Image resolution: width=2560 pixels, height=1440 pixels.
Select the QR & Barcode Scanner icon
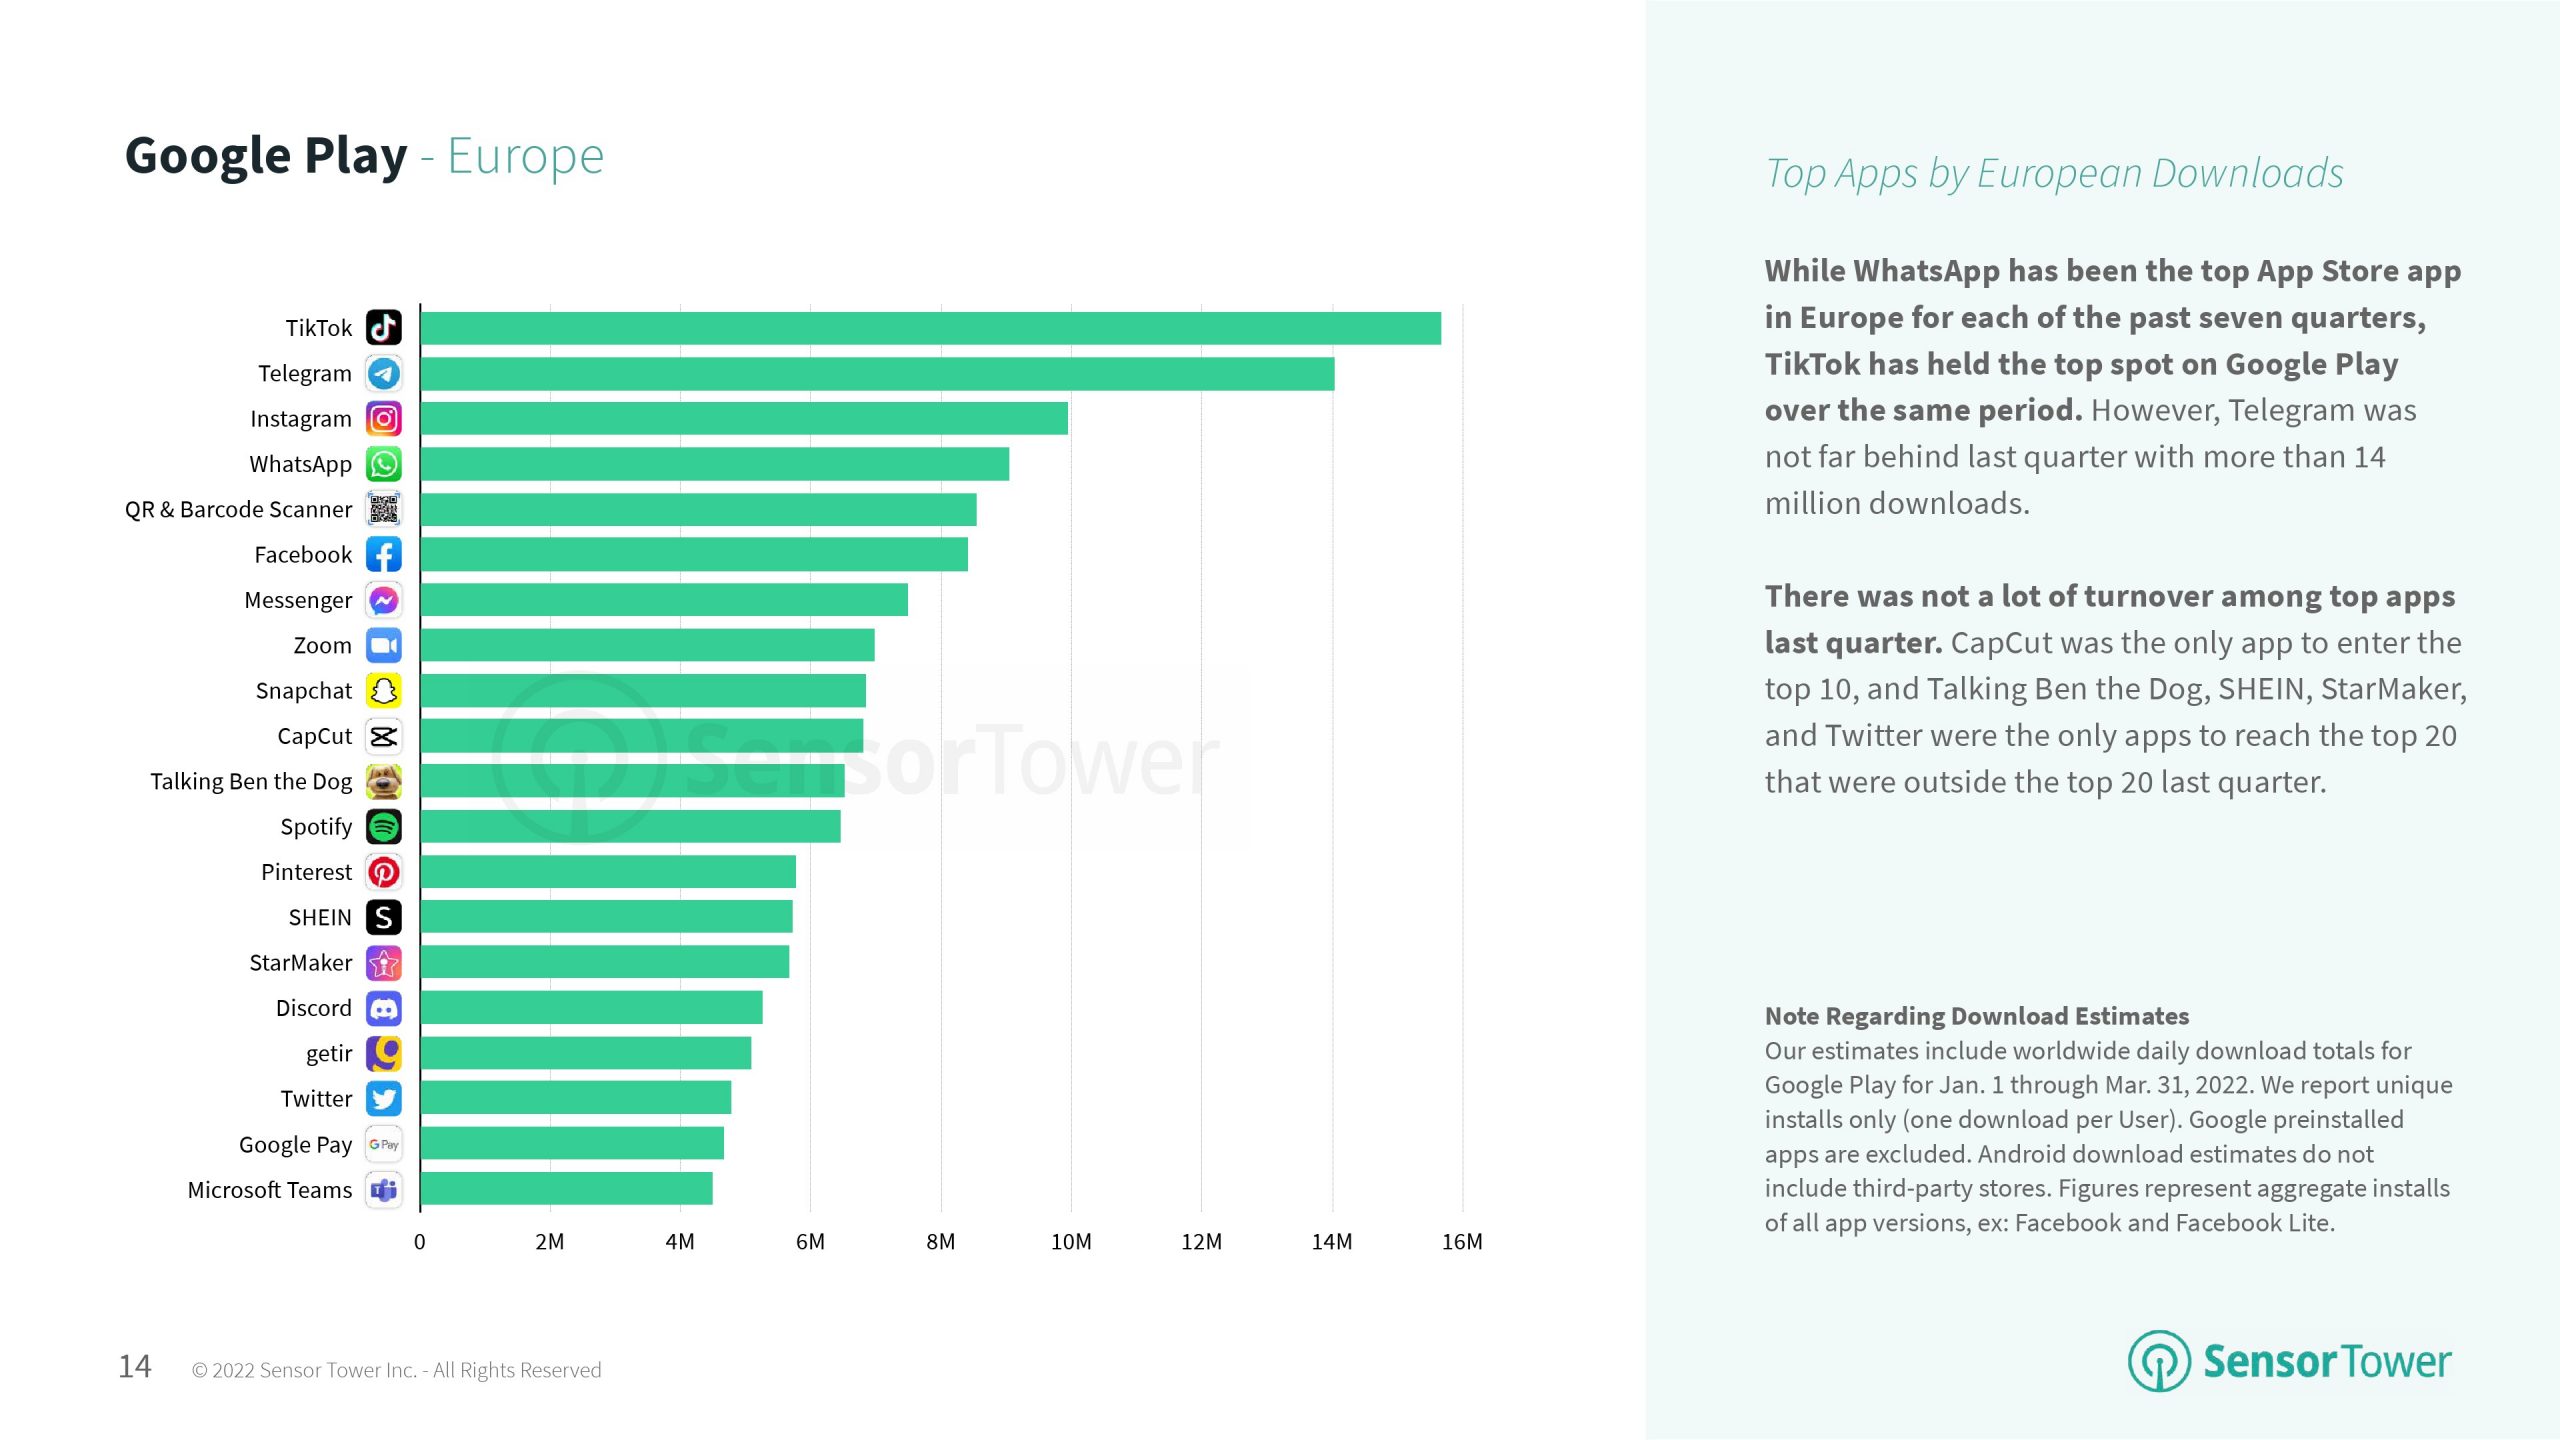point(384,509)
